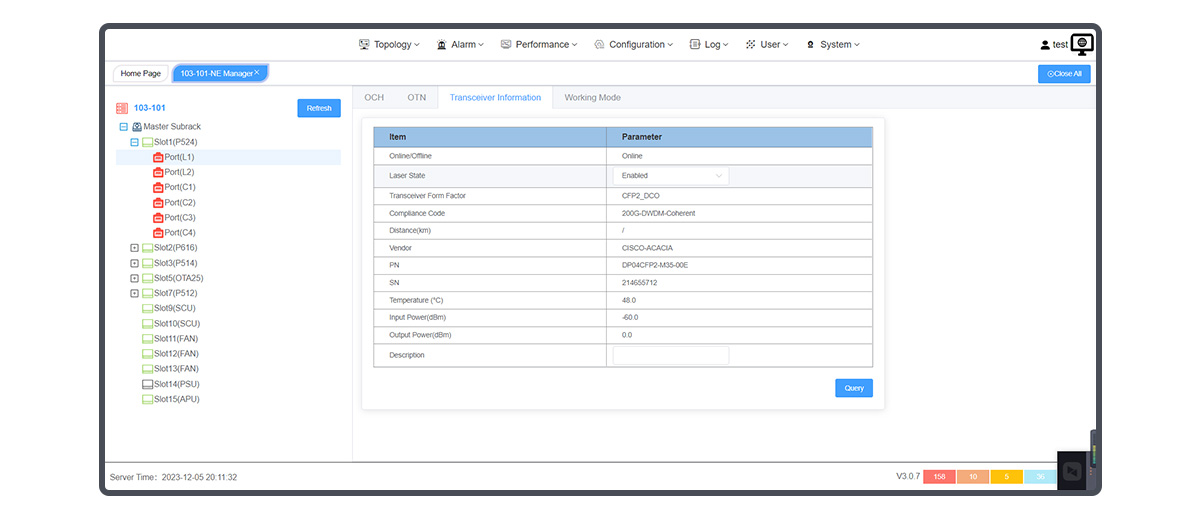Click the Compliance Code 200G-DWDM-Coherent value

point(658,213)
